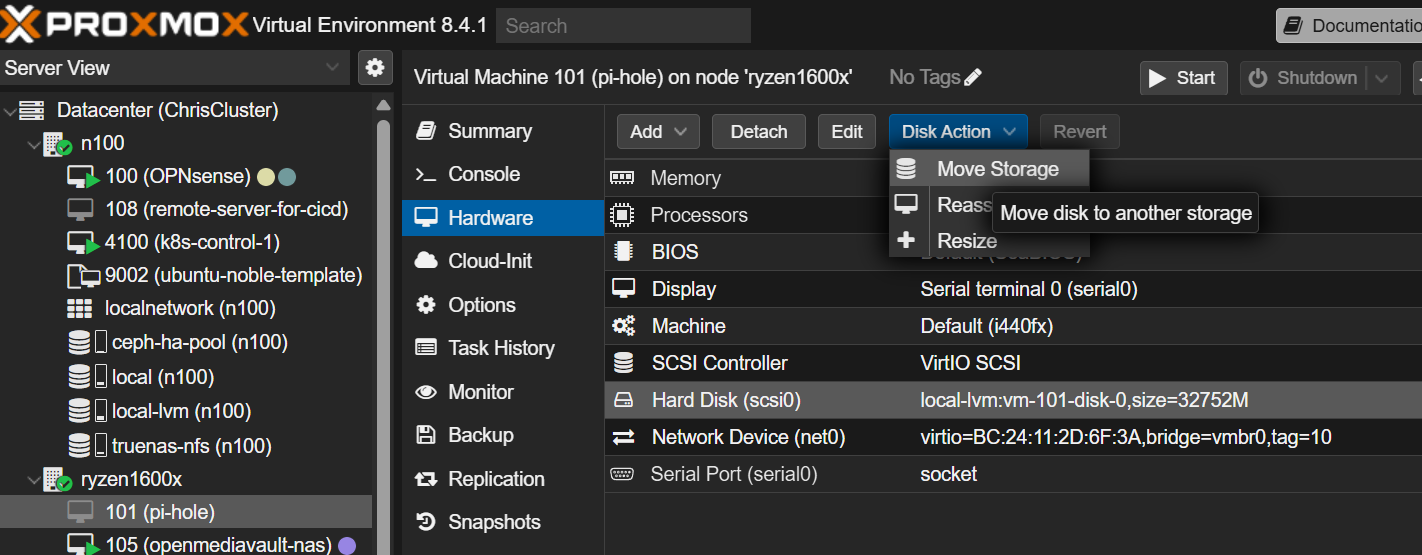Open the Replication tab
This screenshot has height=555, width=1422.
click(x=503, y=479)
